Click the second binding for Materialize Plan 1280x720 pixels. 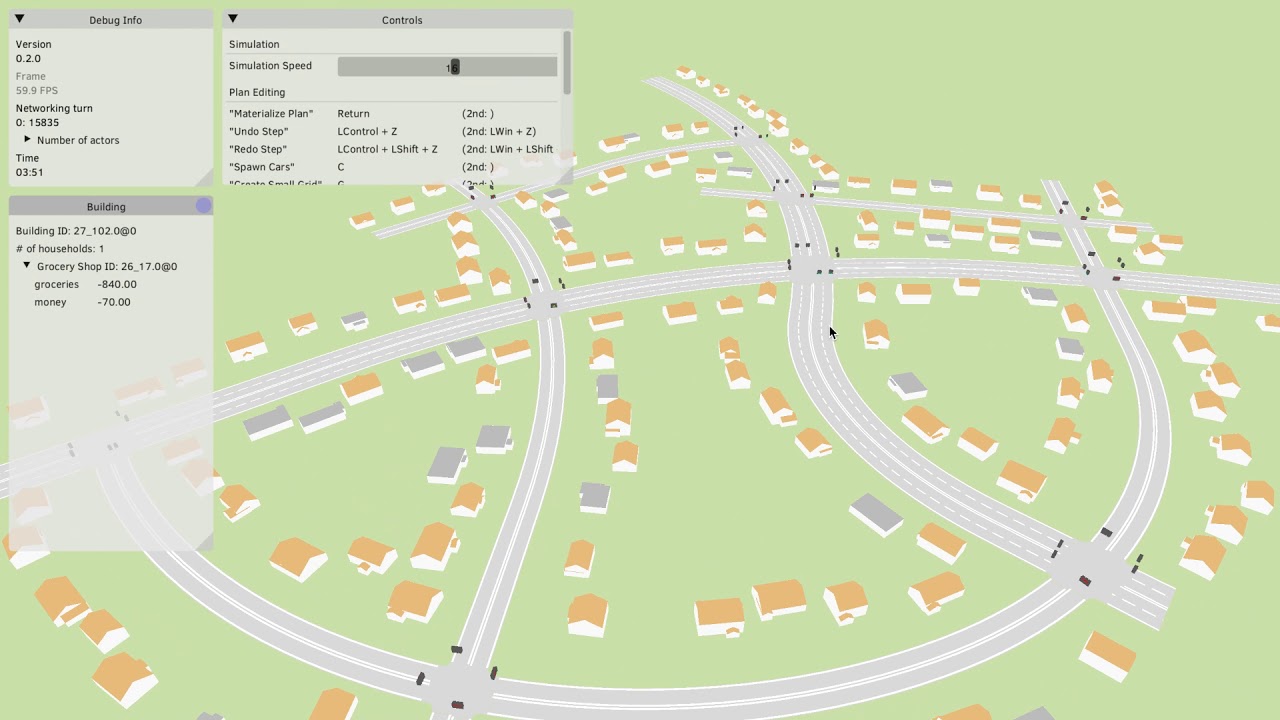[478, 114]
